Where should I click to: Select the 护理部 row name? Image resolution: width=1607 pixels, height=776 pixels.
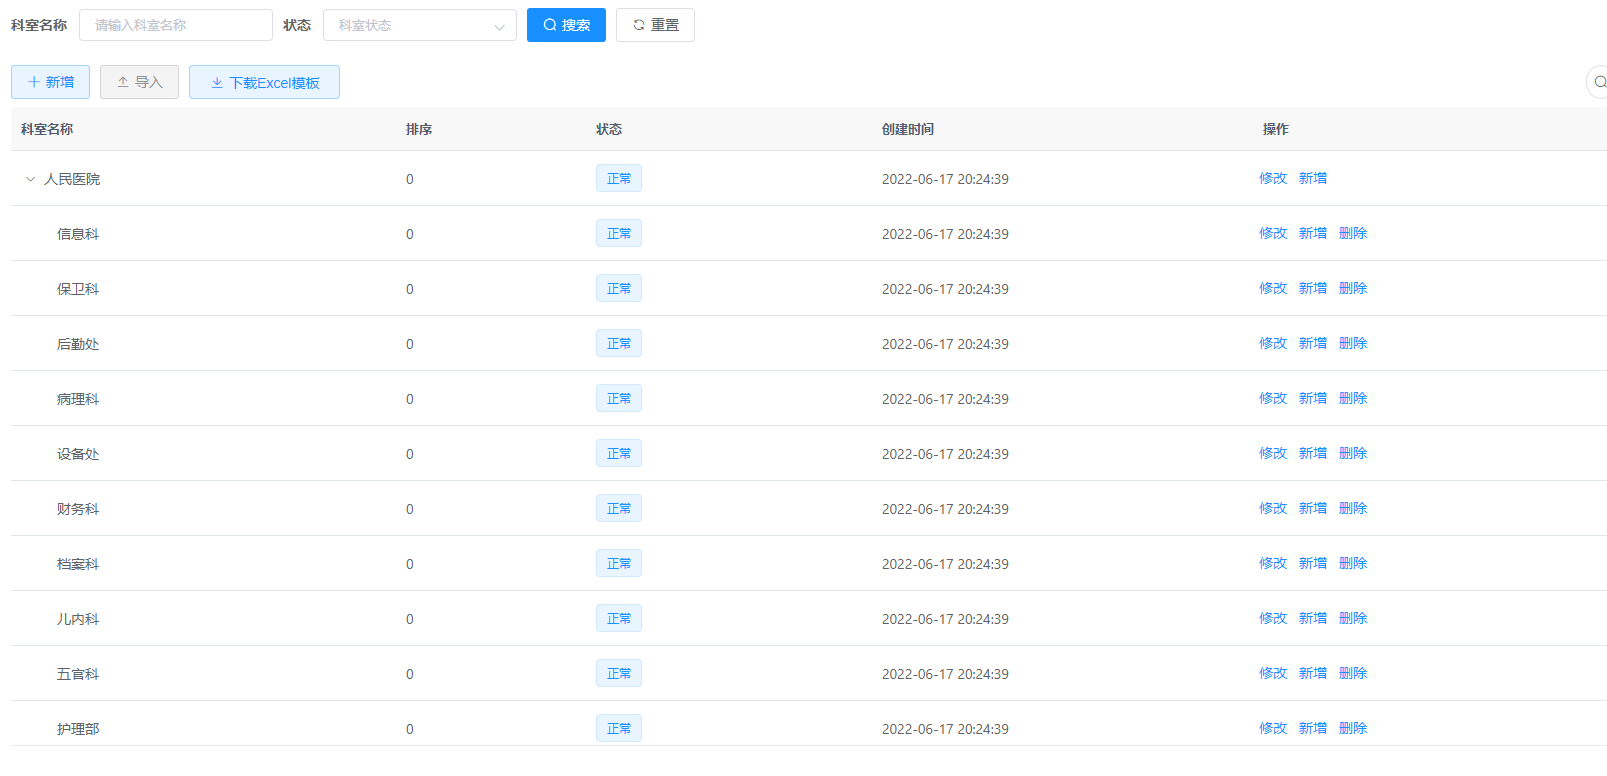pyautogui.click(x=78, y=729)
